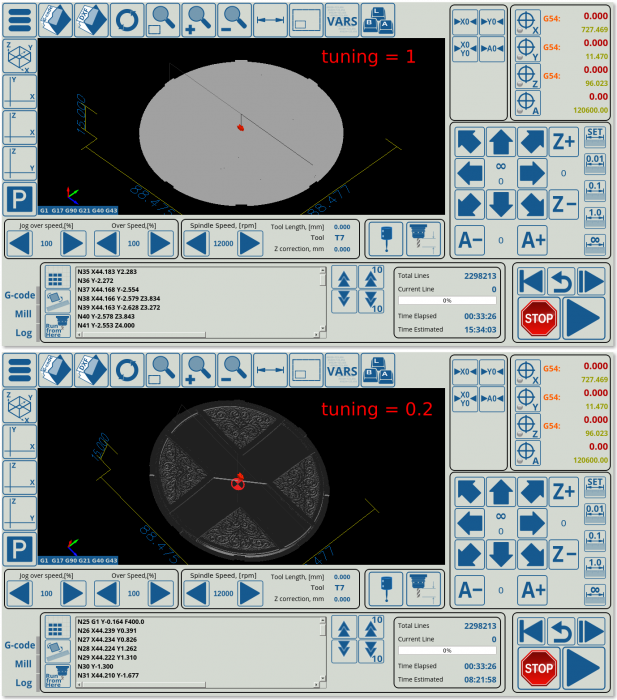Screen dimensions: 617x700
Task: Jog A- button in top panel
Action: (470, 240)
